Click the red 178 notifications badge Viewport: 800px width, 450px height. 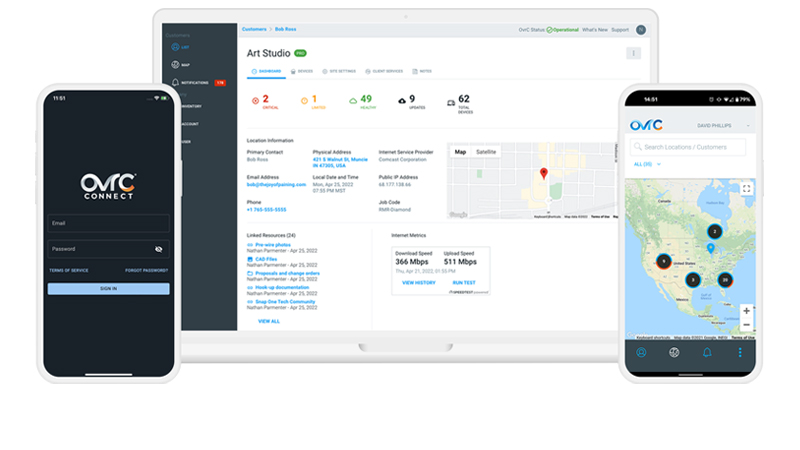[x=220, y=83]
